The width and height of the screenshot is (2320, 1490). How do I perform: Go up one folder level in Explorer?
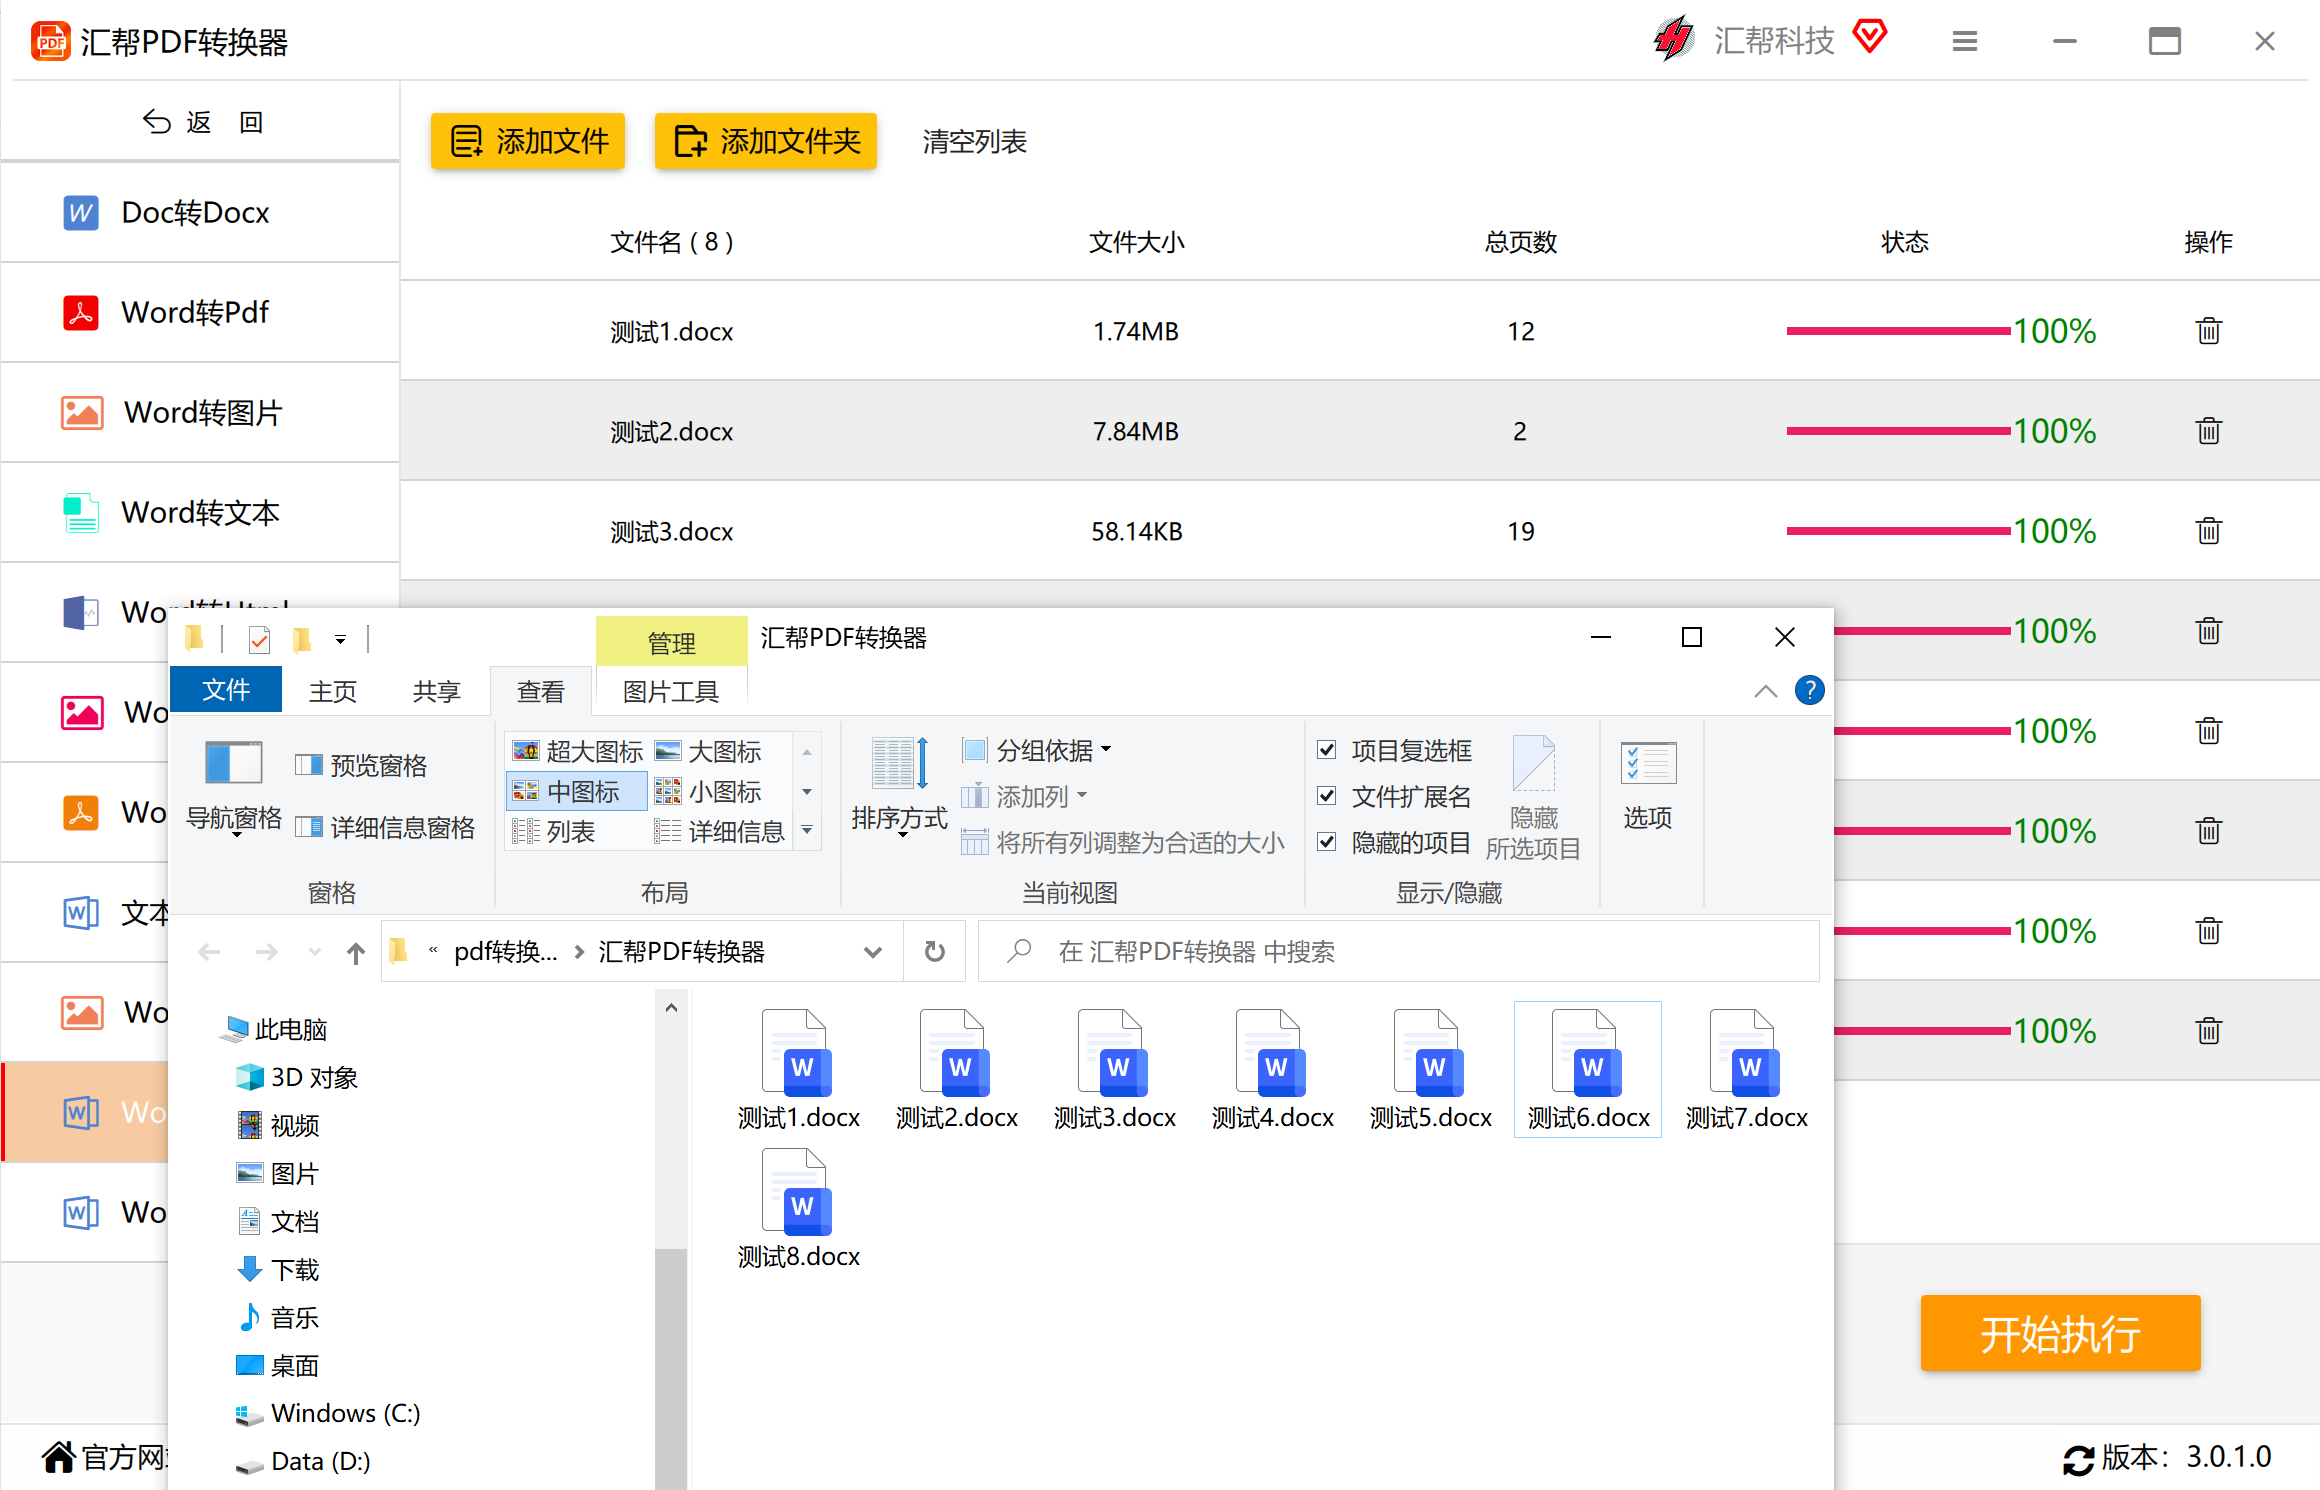355,952
